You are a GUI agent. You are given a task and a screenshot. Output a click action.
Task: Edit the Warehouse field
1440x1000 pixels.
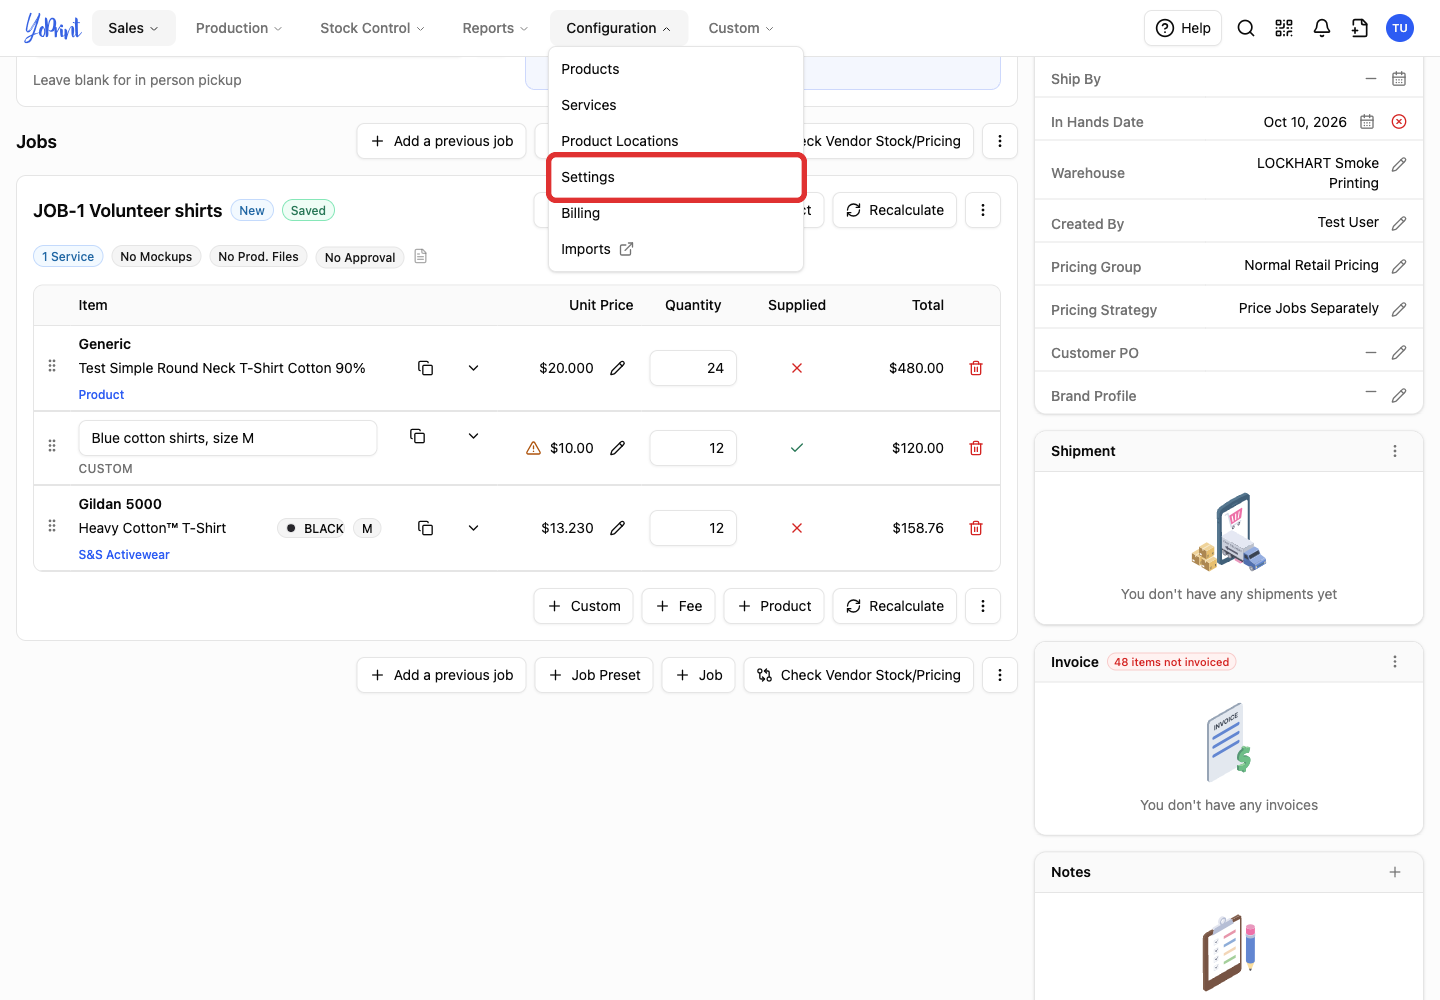pyautogui.click(x=1399, y=164)
